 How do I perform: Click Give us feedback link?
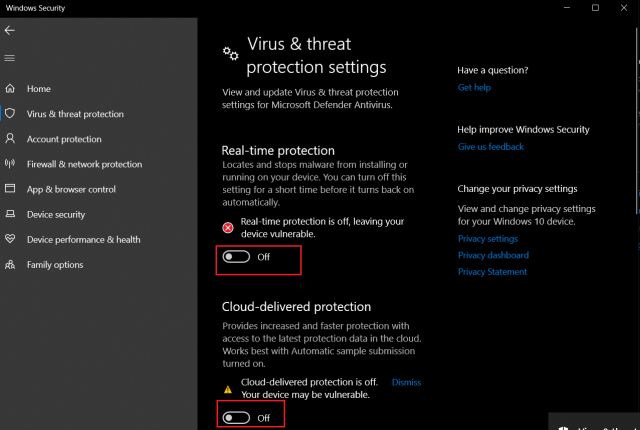tap(491, 146)
